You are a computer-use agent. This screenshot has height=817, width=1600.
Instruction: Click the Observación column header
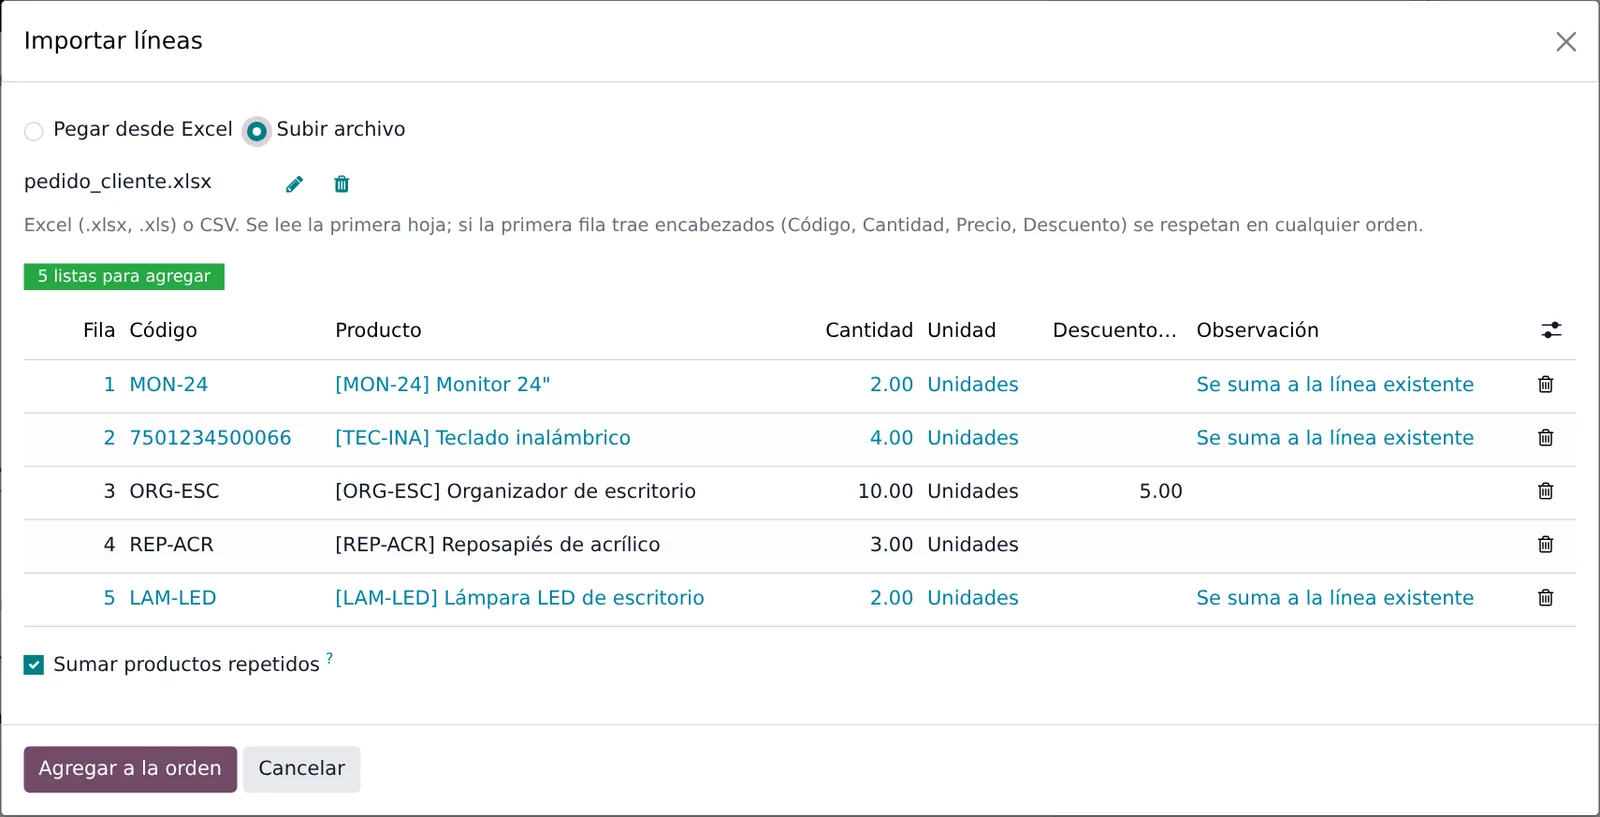click(1257, 330)
